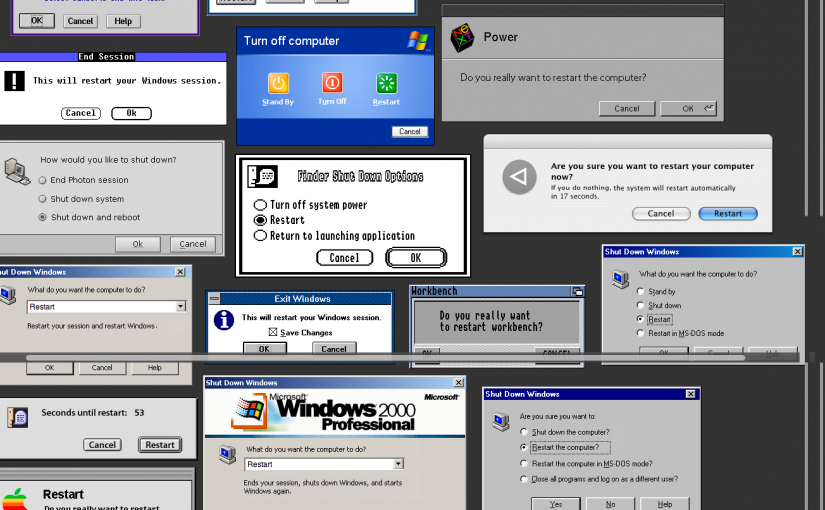825x510 pixels.
Task: Click the blue info icon in Exit Windows
Action: tap(224, 320)
